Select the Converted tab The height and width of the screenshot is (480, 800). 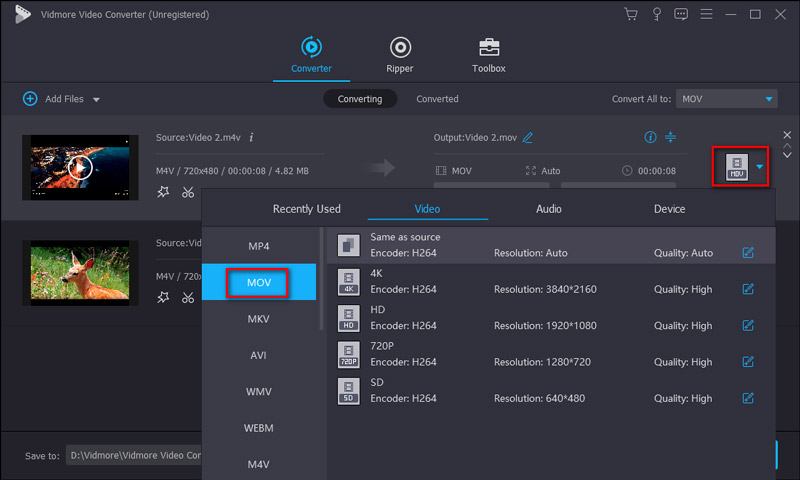[437, 99]
